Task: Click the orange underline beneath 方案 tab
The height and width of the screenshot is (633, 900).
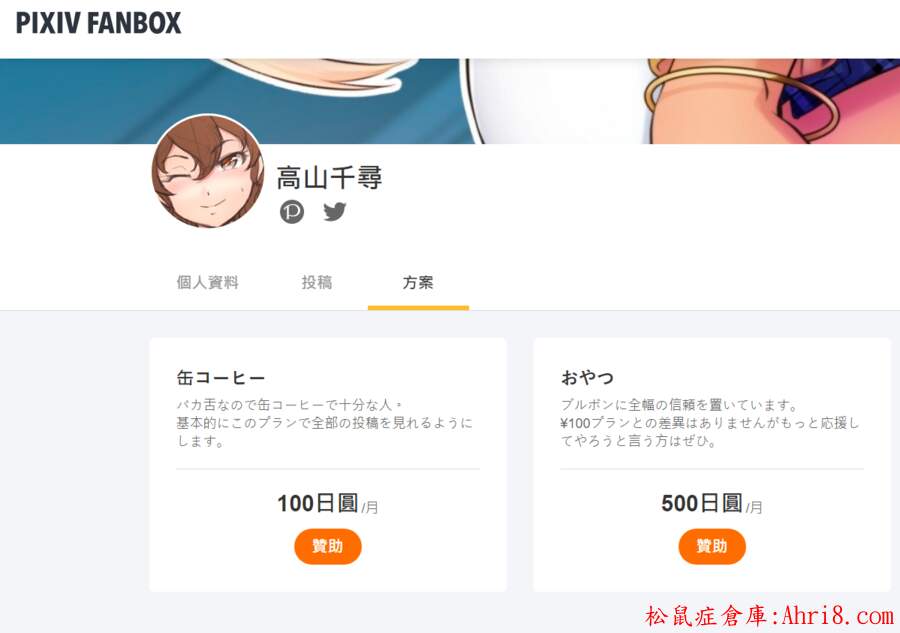Action: 418,308
